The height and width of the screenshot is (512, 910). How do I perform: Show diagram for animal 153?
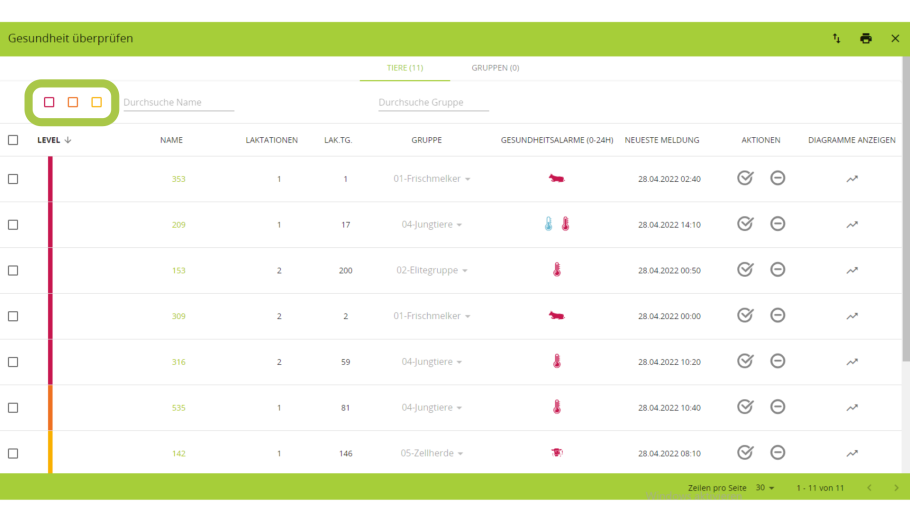[851, 270]
